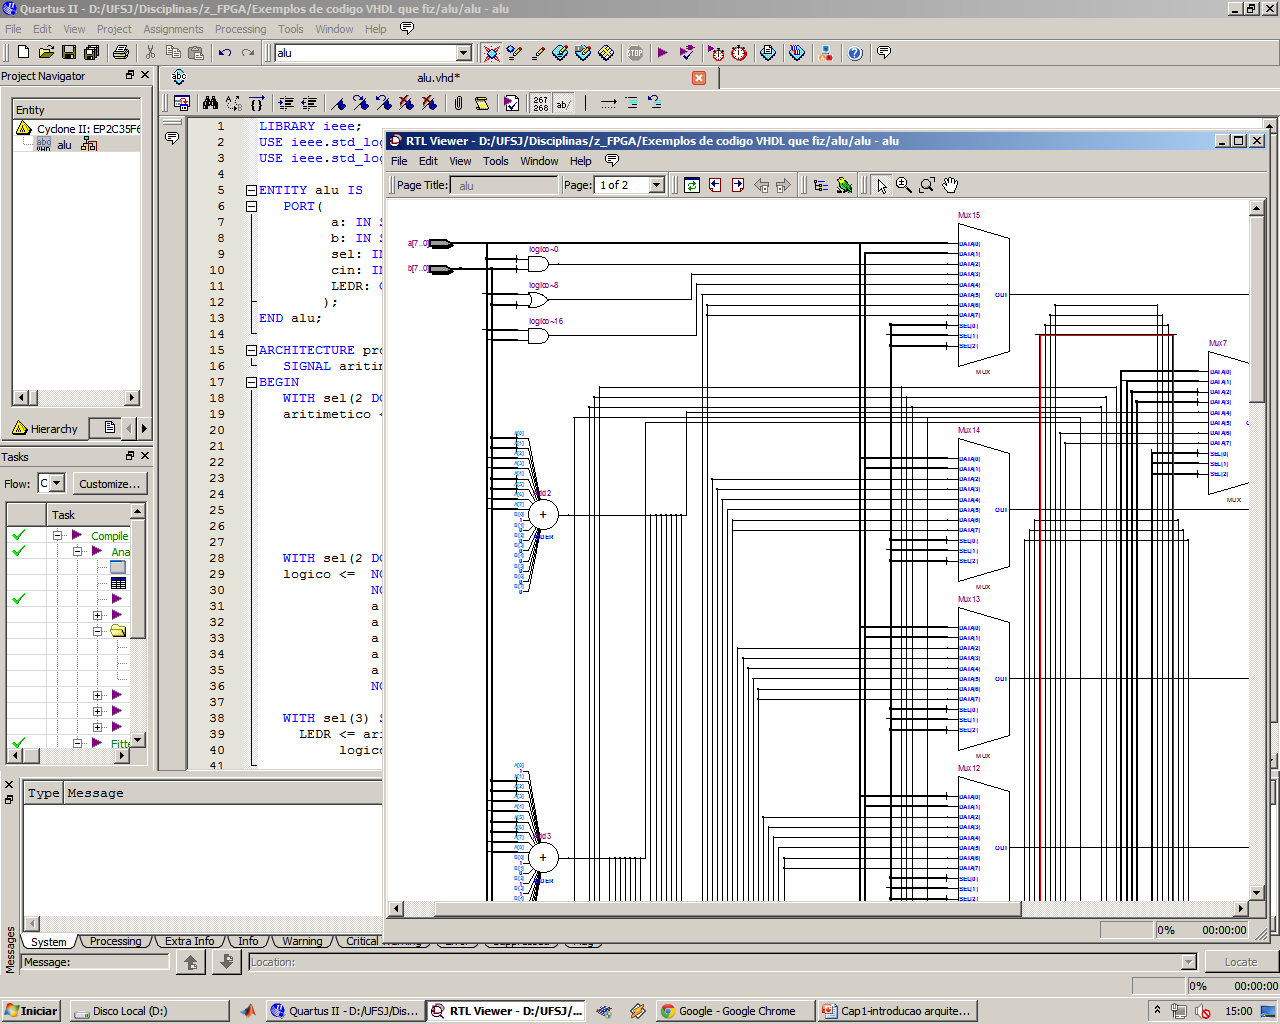This screenshot has height=1024, width=1280.
Task: Click the Page Title field in RTL Viewer
Action: [504, 185]
